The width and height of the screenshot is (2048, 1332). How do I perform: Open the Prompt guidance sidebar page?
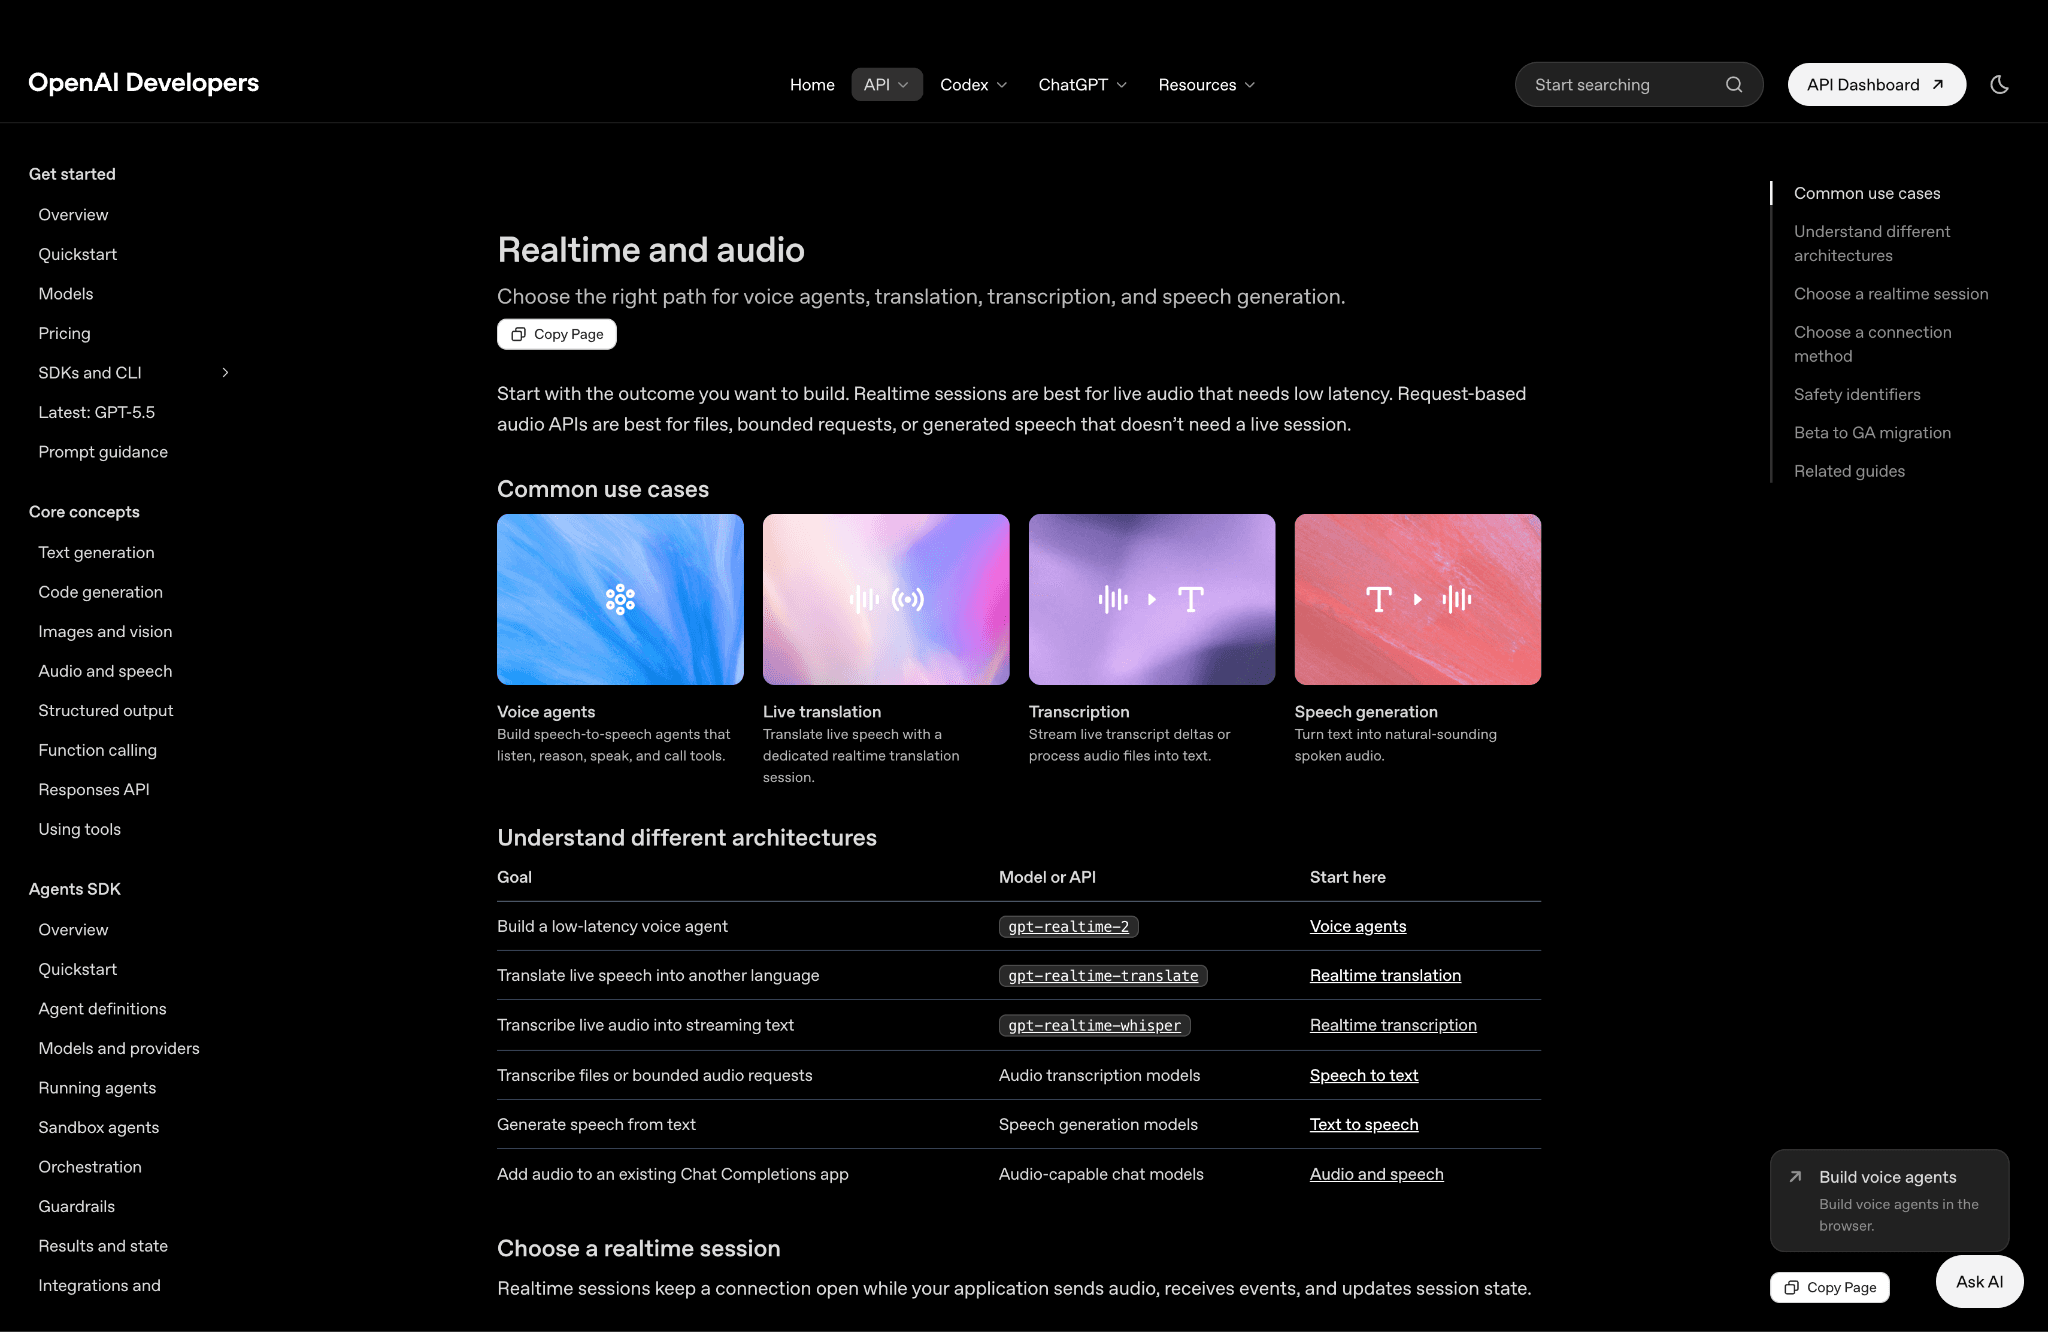point(103,453)
